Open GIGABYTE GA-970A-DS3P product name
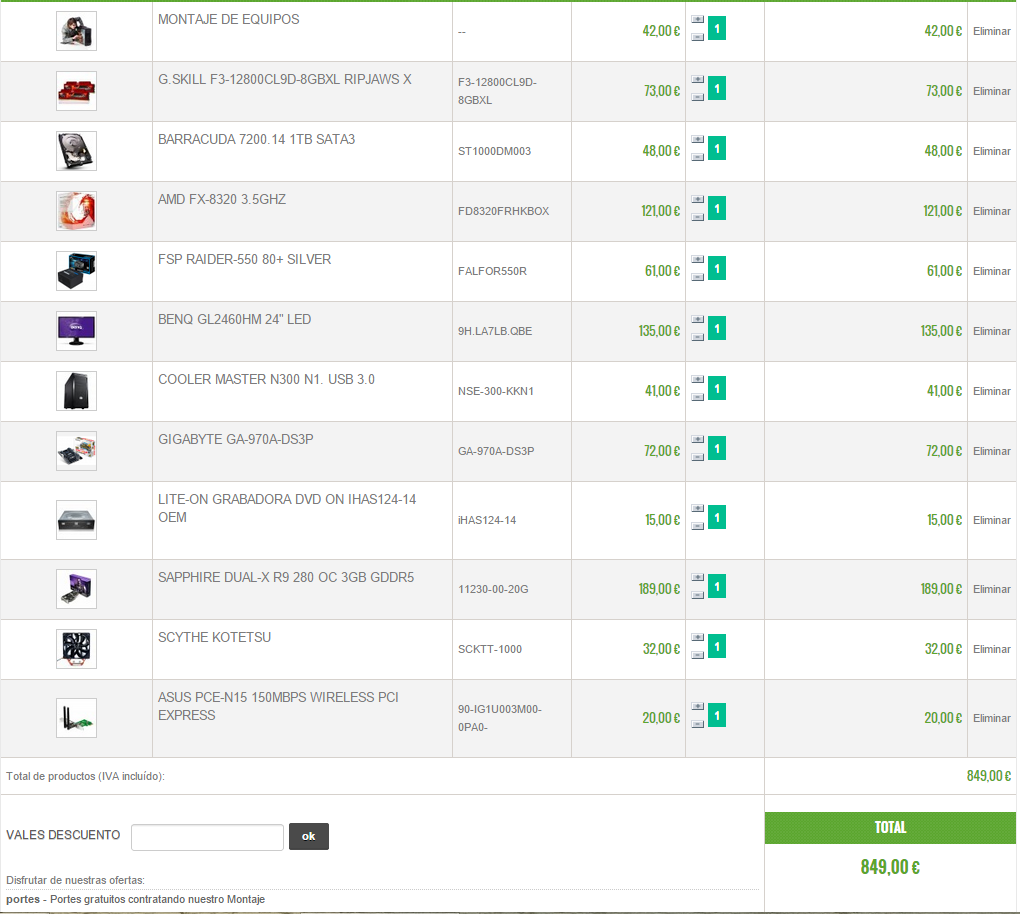The height and width of the screenshot is (914, 1020). click(235, 439)
